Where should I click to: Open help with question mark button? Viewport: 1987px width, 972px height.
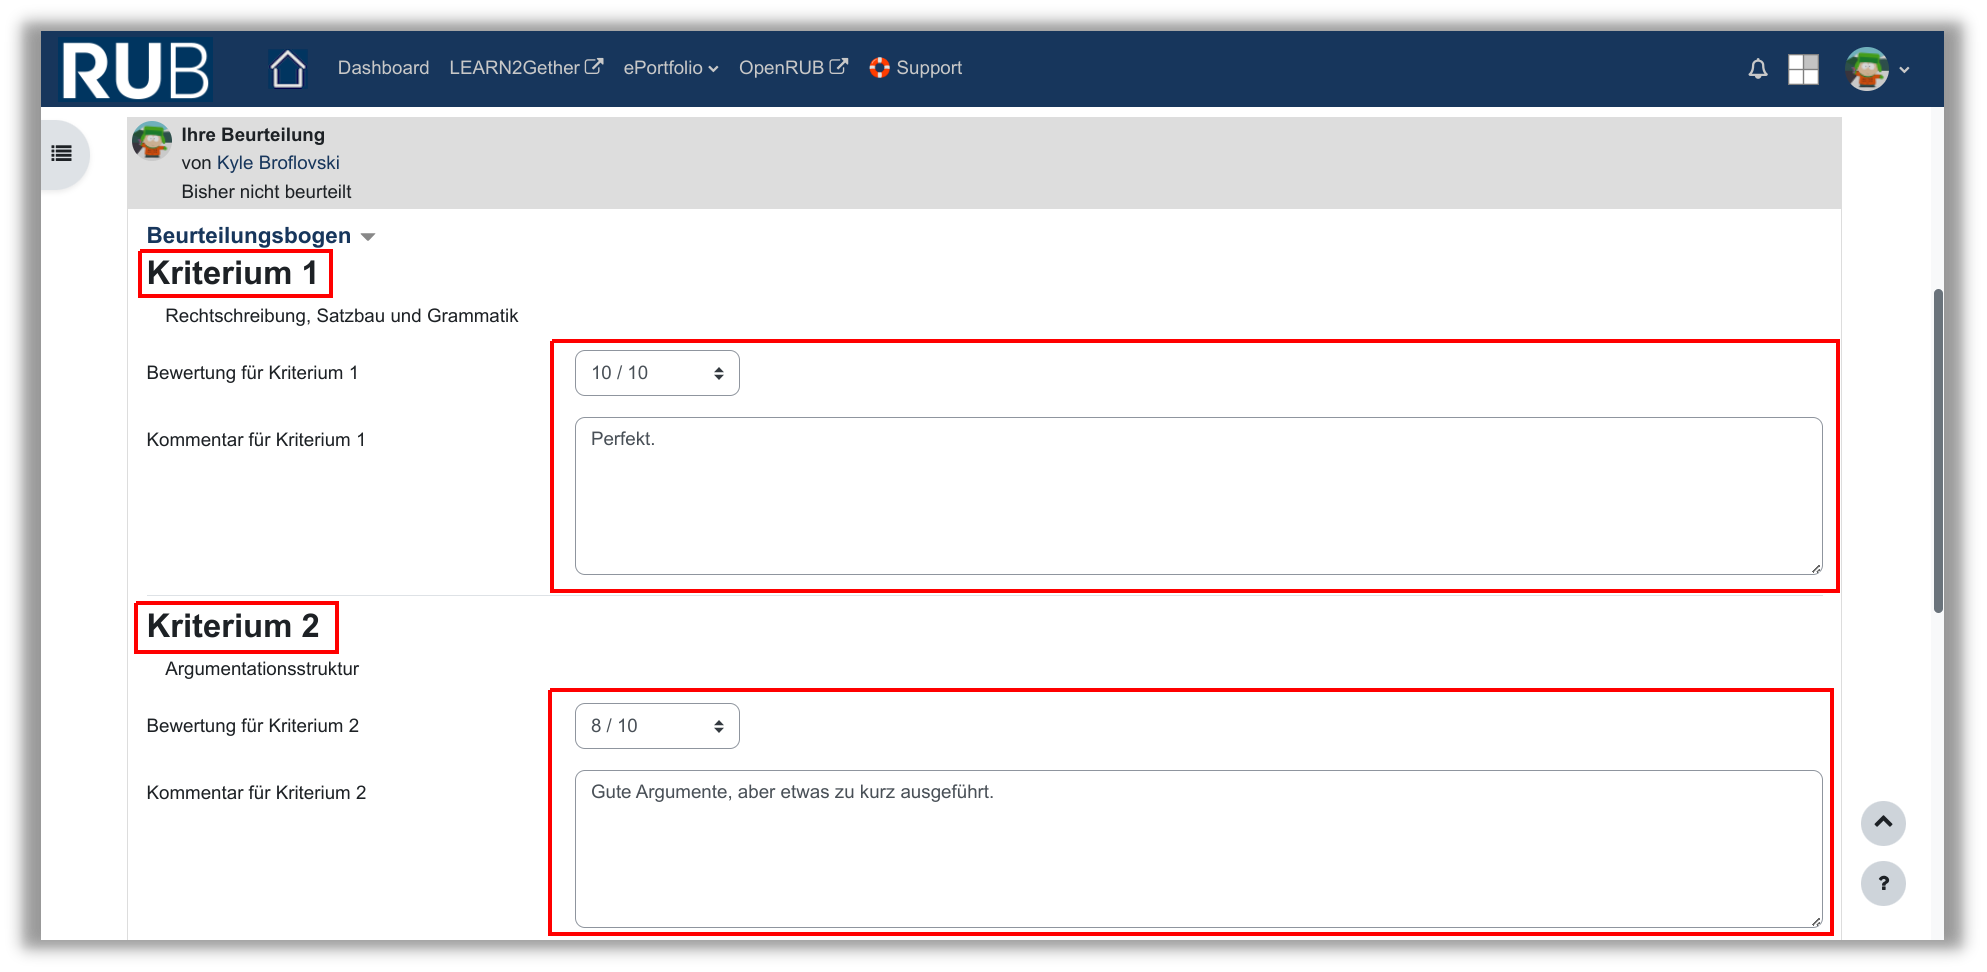tap(1882, 883)
